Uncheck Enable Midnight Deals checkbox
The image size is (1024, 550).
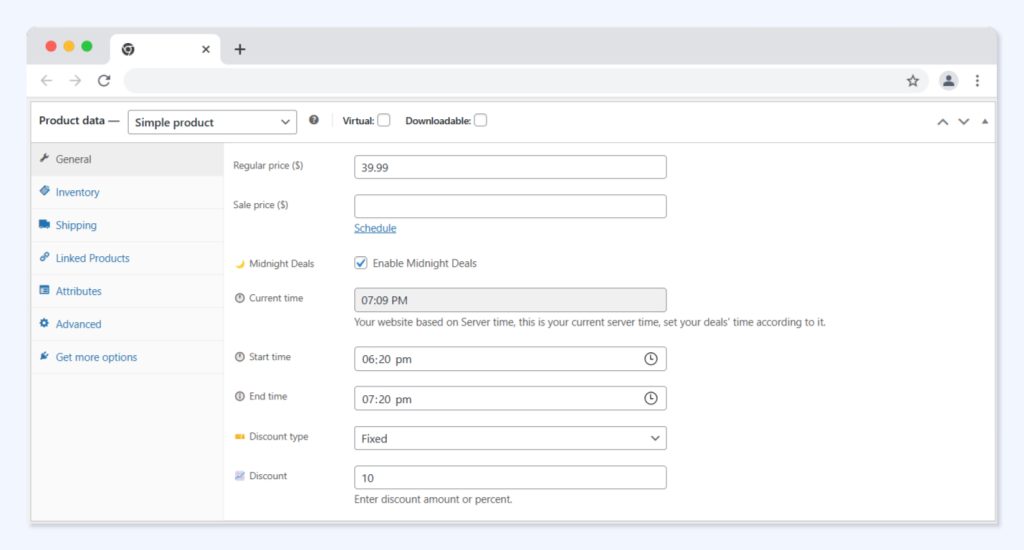tap(361, 264)
